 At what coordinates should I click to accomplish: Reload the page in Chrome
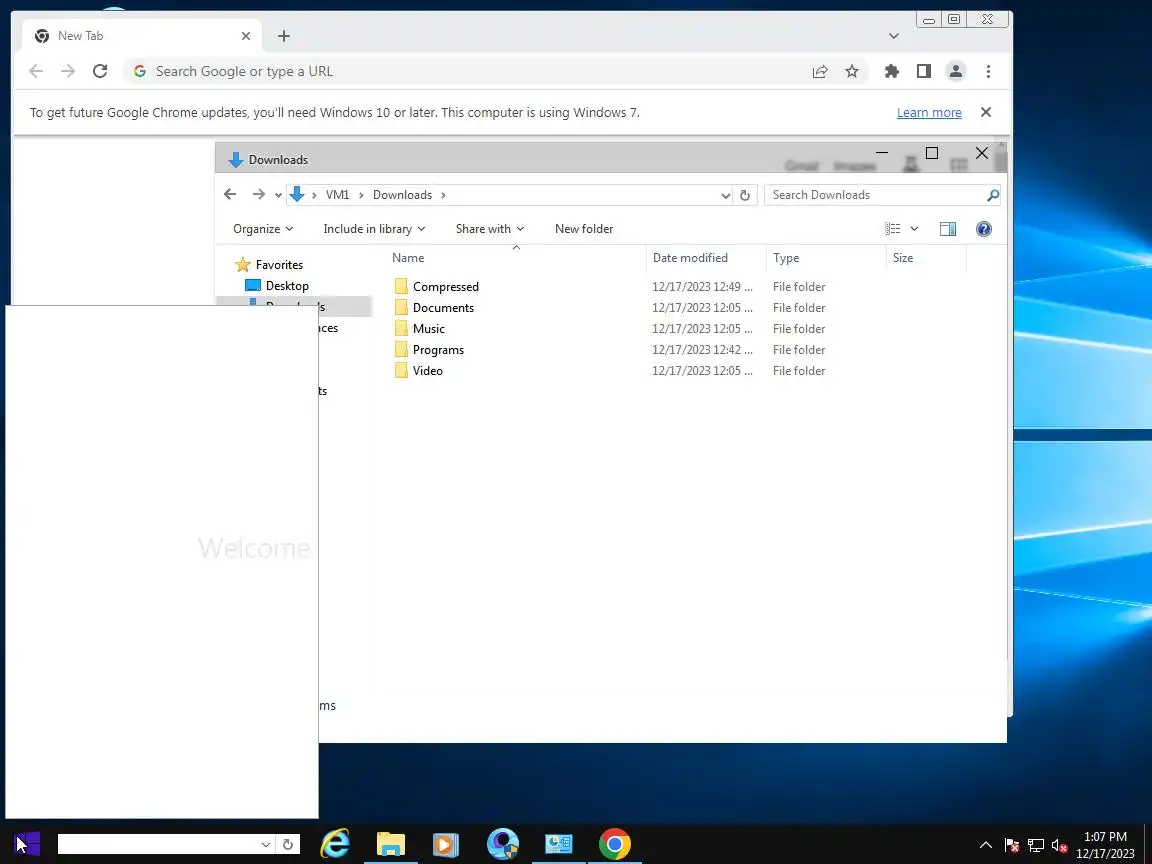coord(100,71)
